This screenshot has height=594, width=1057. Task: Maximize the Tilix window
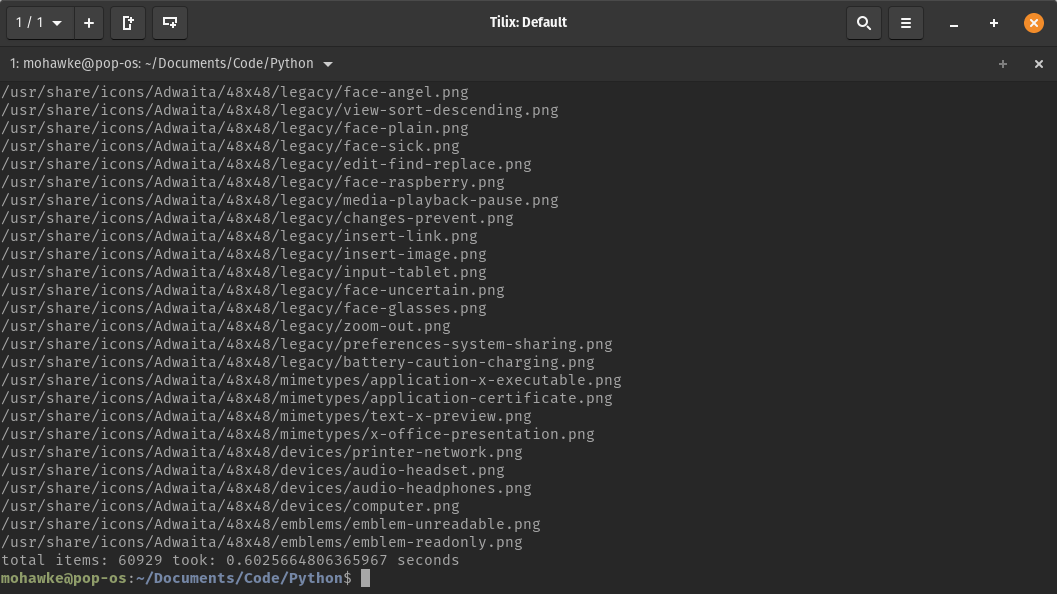point(994,23)
